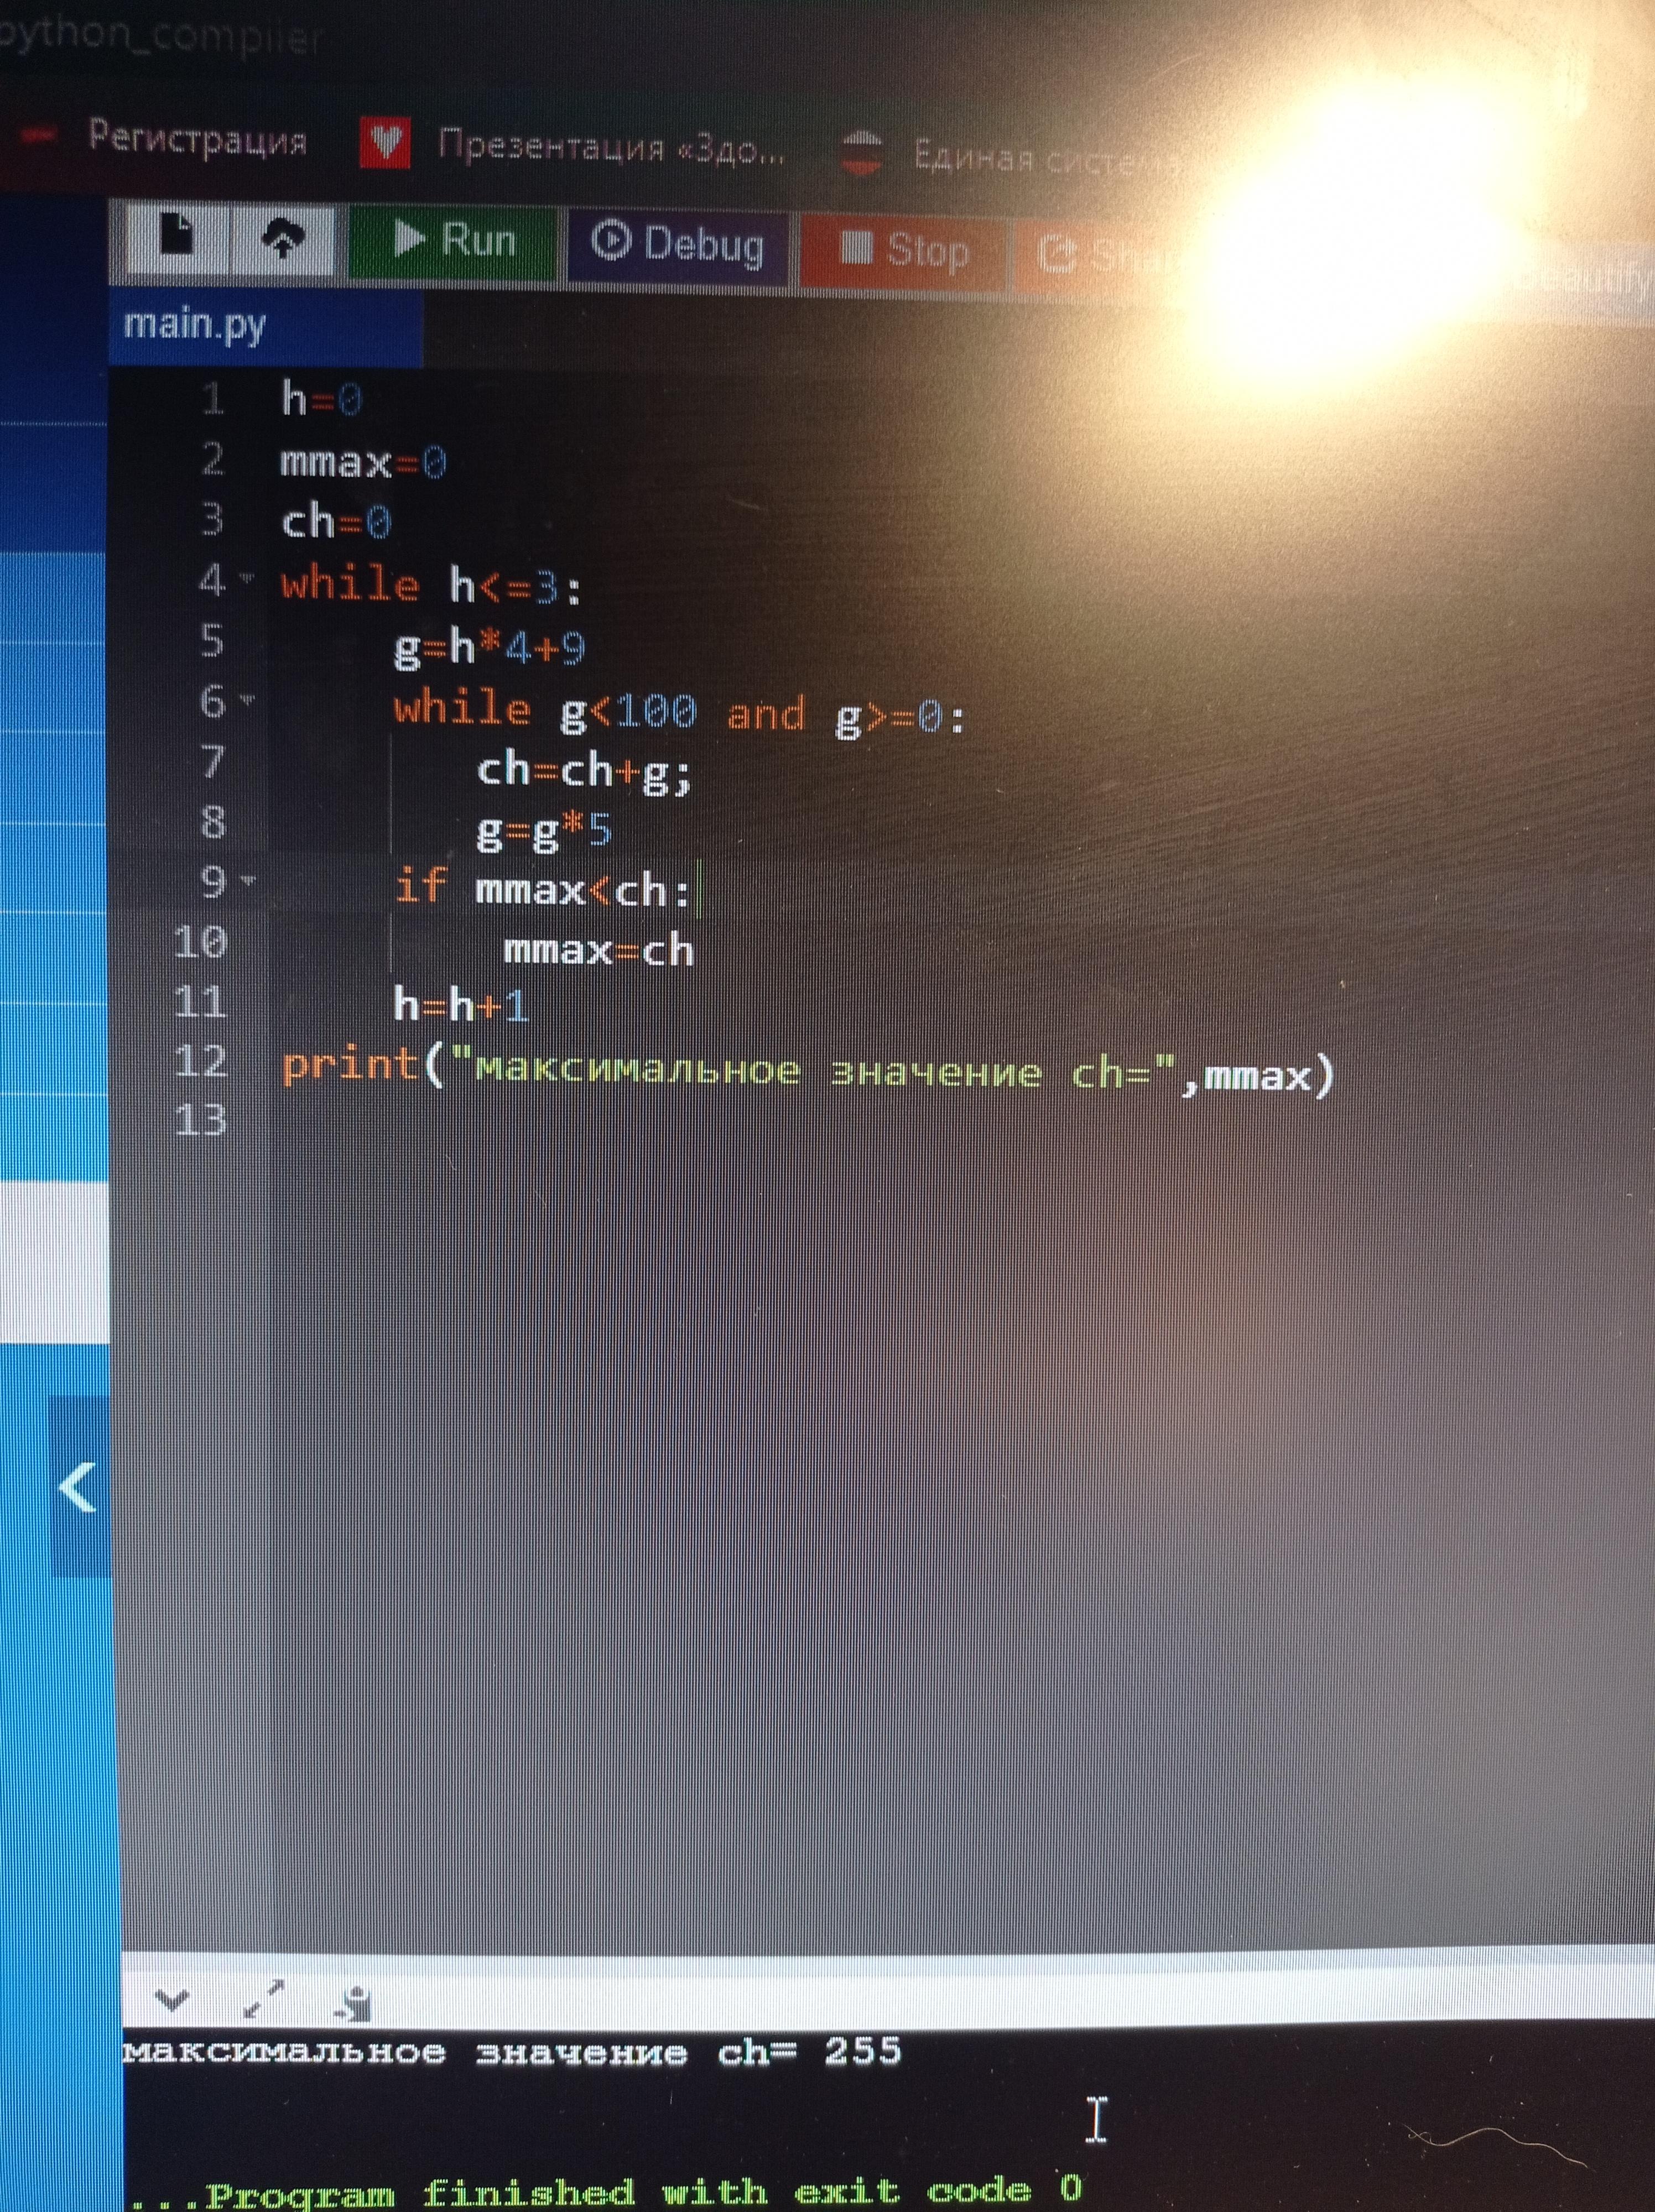Click line number 12 in gutter
Screen dimensions: 1655x2212
[200, 1061]
